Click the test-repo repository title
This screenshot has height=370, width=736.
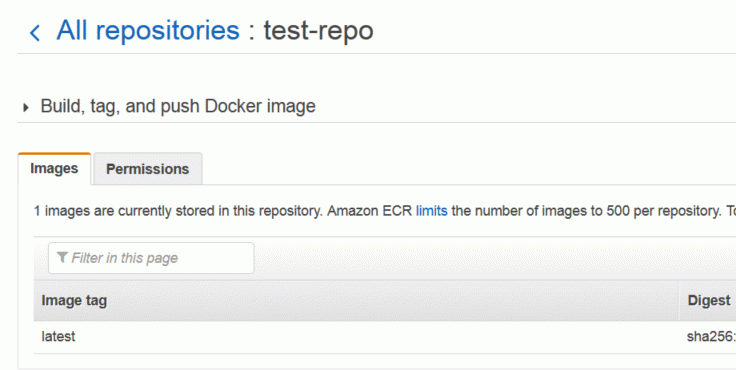[318, 31]
